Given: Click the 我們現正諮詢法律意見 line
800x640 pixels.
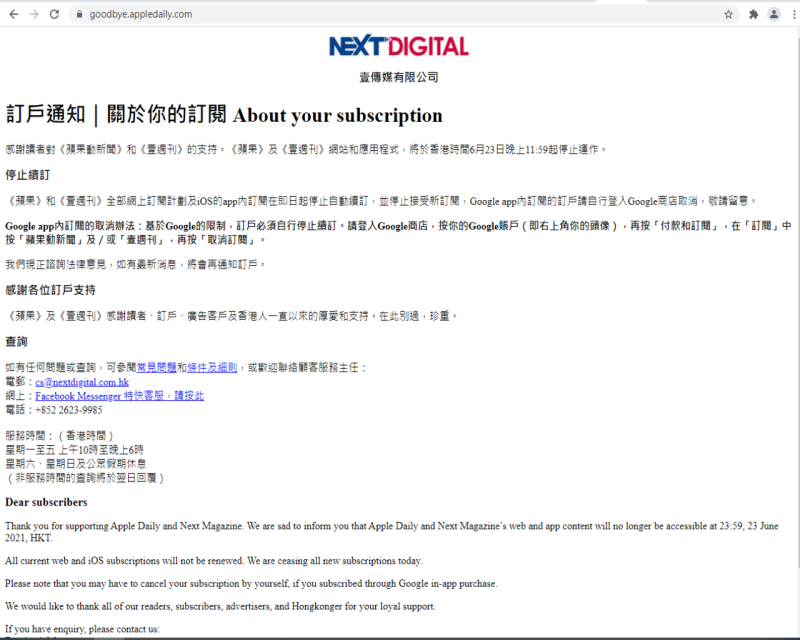Looking at the screenshot, I should point(135,264).
